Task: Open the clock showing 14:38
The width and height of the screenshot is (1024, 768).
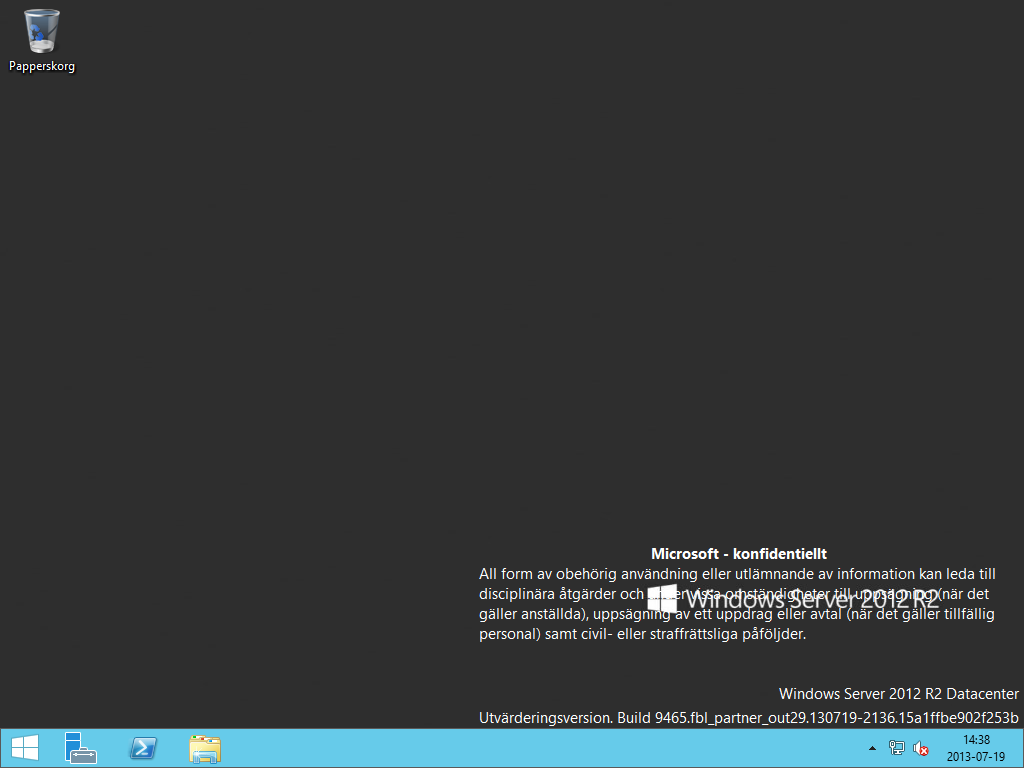Action: [x=976, y=740]
